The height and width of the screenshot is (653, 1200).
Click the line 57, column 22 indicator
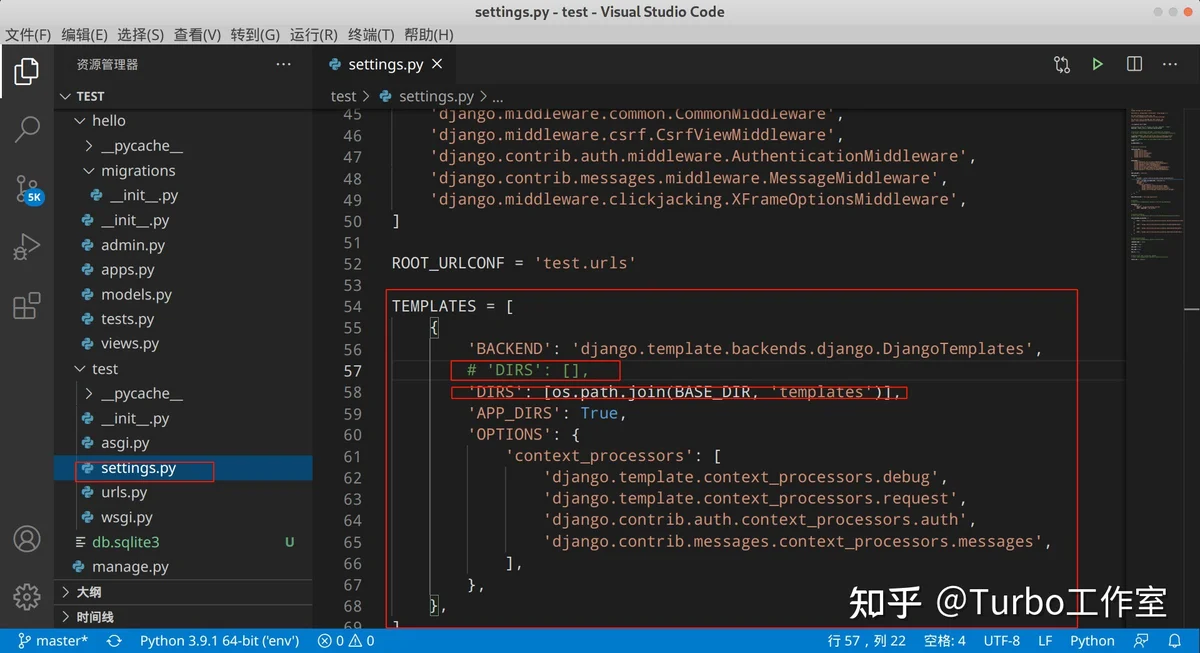point(867,641)
